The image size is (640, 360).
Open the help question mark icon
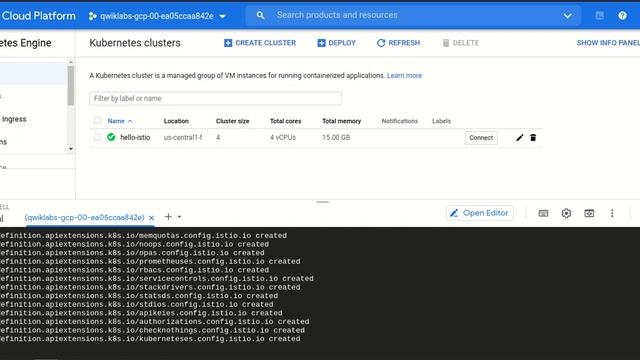[x=622, y=16]
